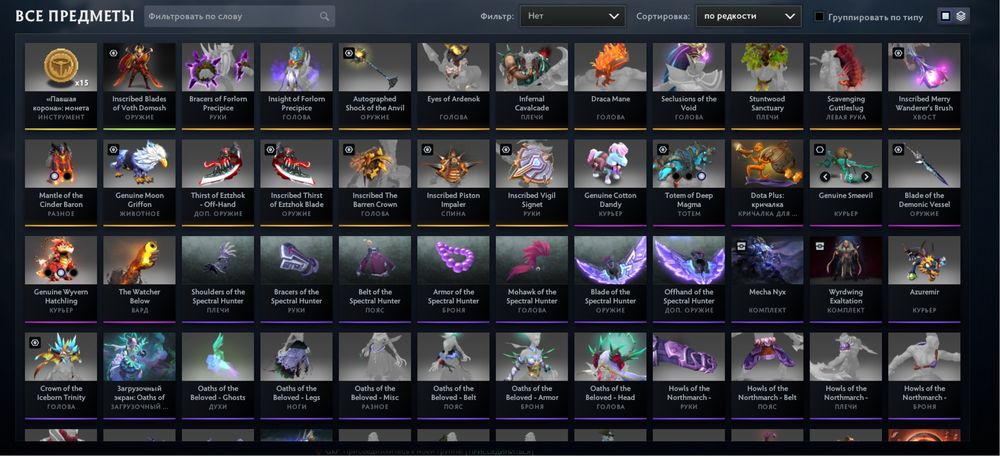This screenshot has height=456, width=1000.
Task: Click the set bundle icon on Mecha Nyx
Action: [x=742, y=246]
